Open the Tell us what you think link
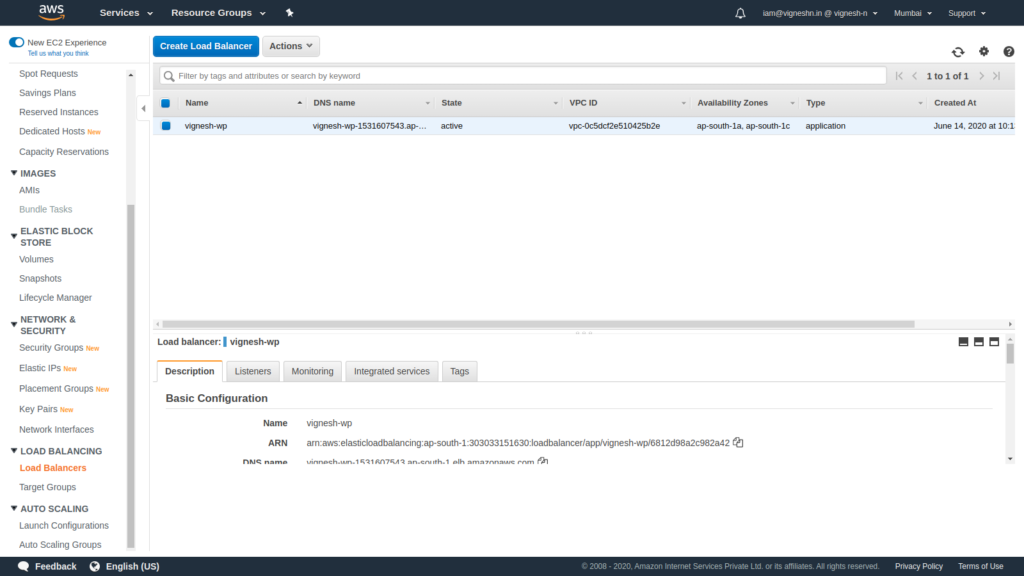This screenshot has width=1024, height=576. (58, 54)
